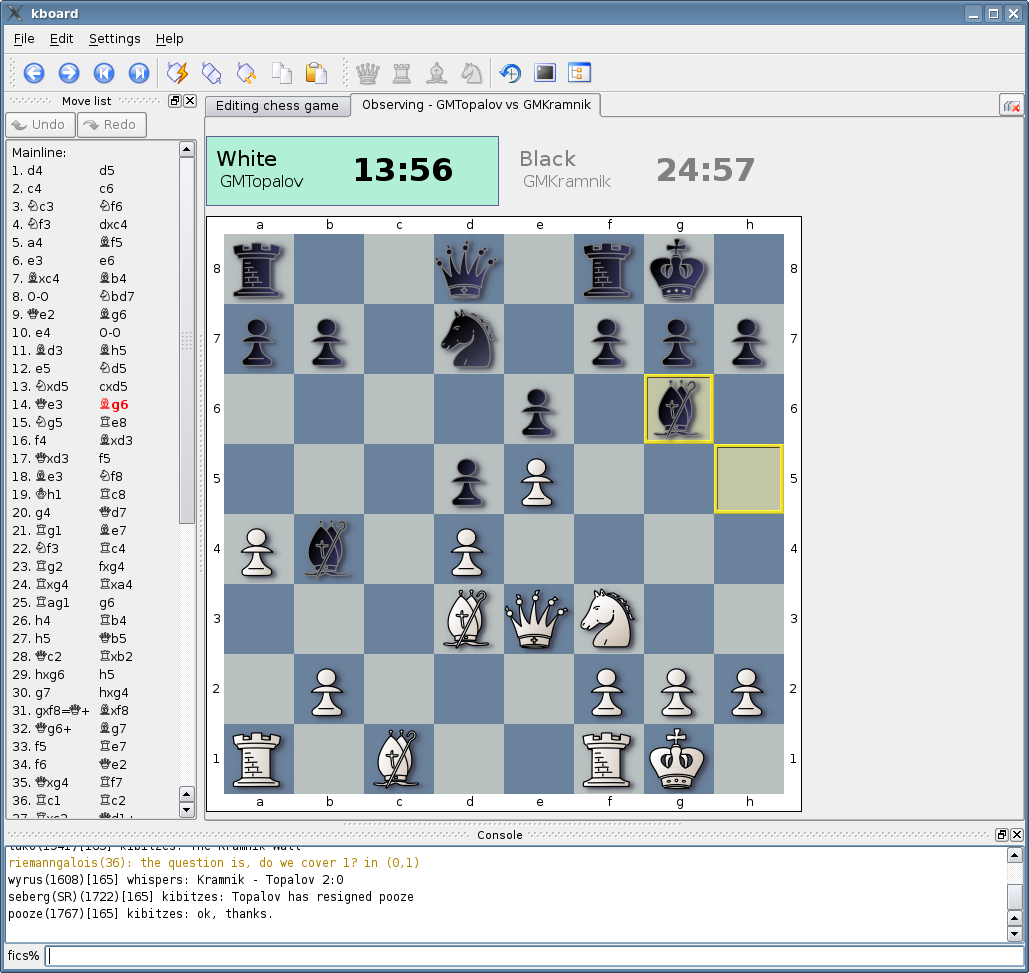The image size is (1029, 973).
Task: Select the knight promotion icon
Action: click(471, 73)
